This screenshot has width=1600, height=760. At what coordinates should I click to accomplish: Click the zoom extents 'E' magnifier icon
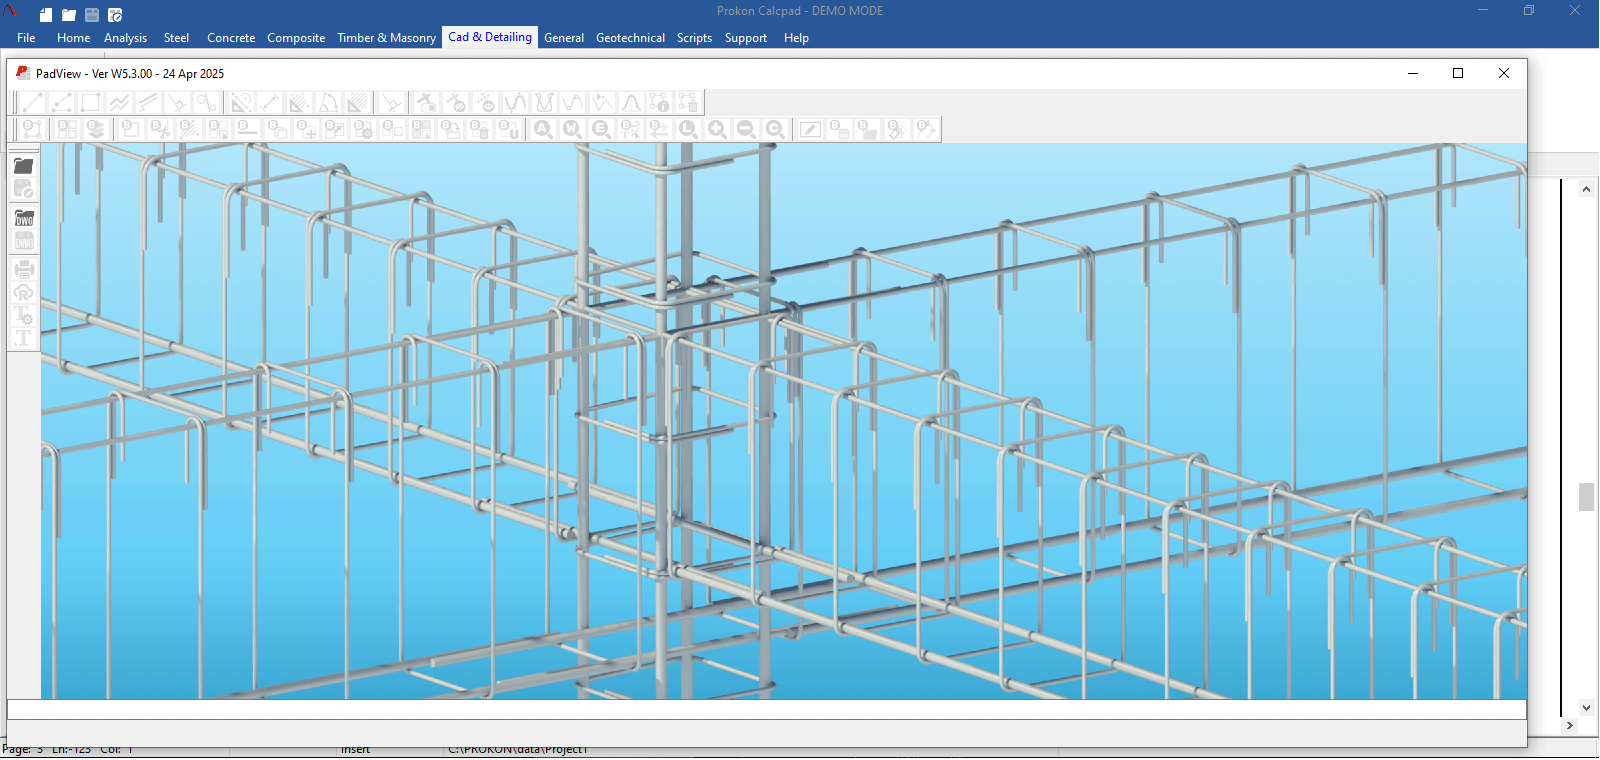coord(601,130)
